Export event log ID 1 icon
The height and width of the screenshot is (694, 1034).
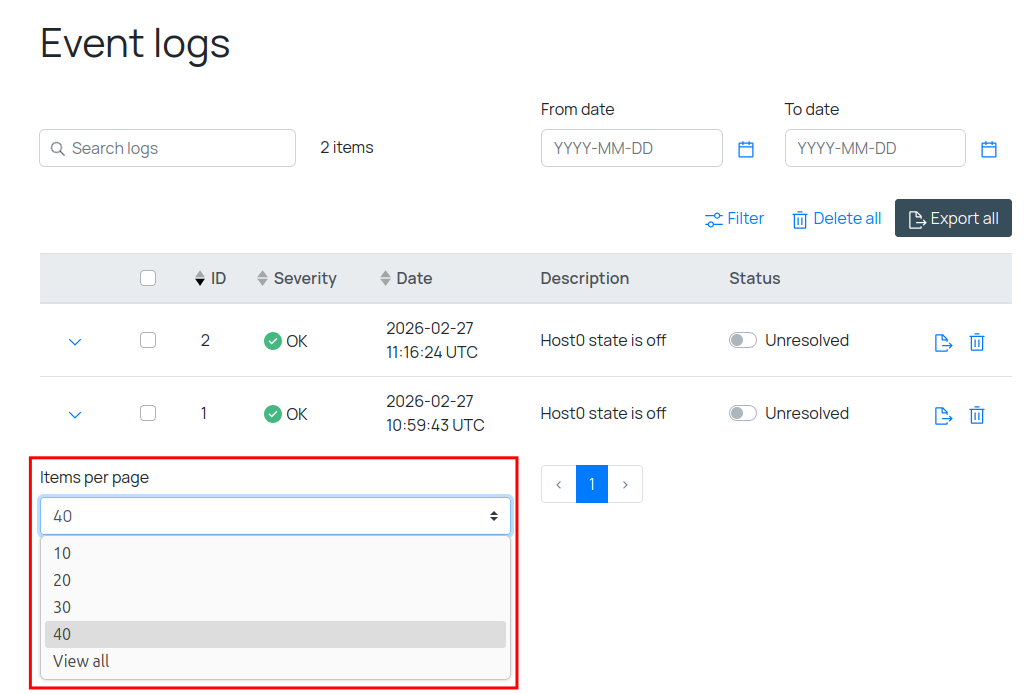(x=942, y=415)
